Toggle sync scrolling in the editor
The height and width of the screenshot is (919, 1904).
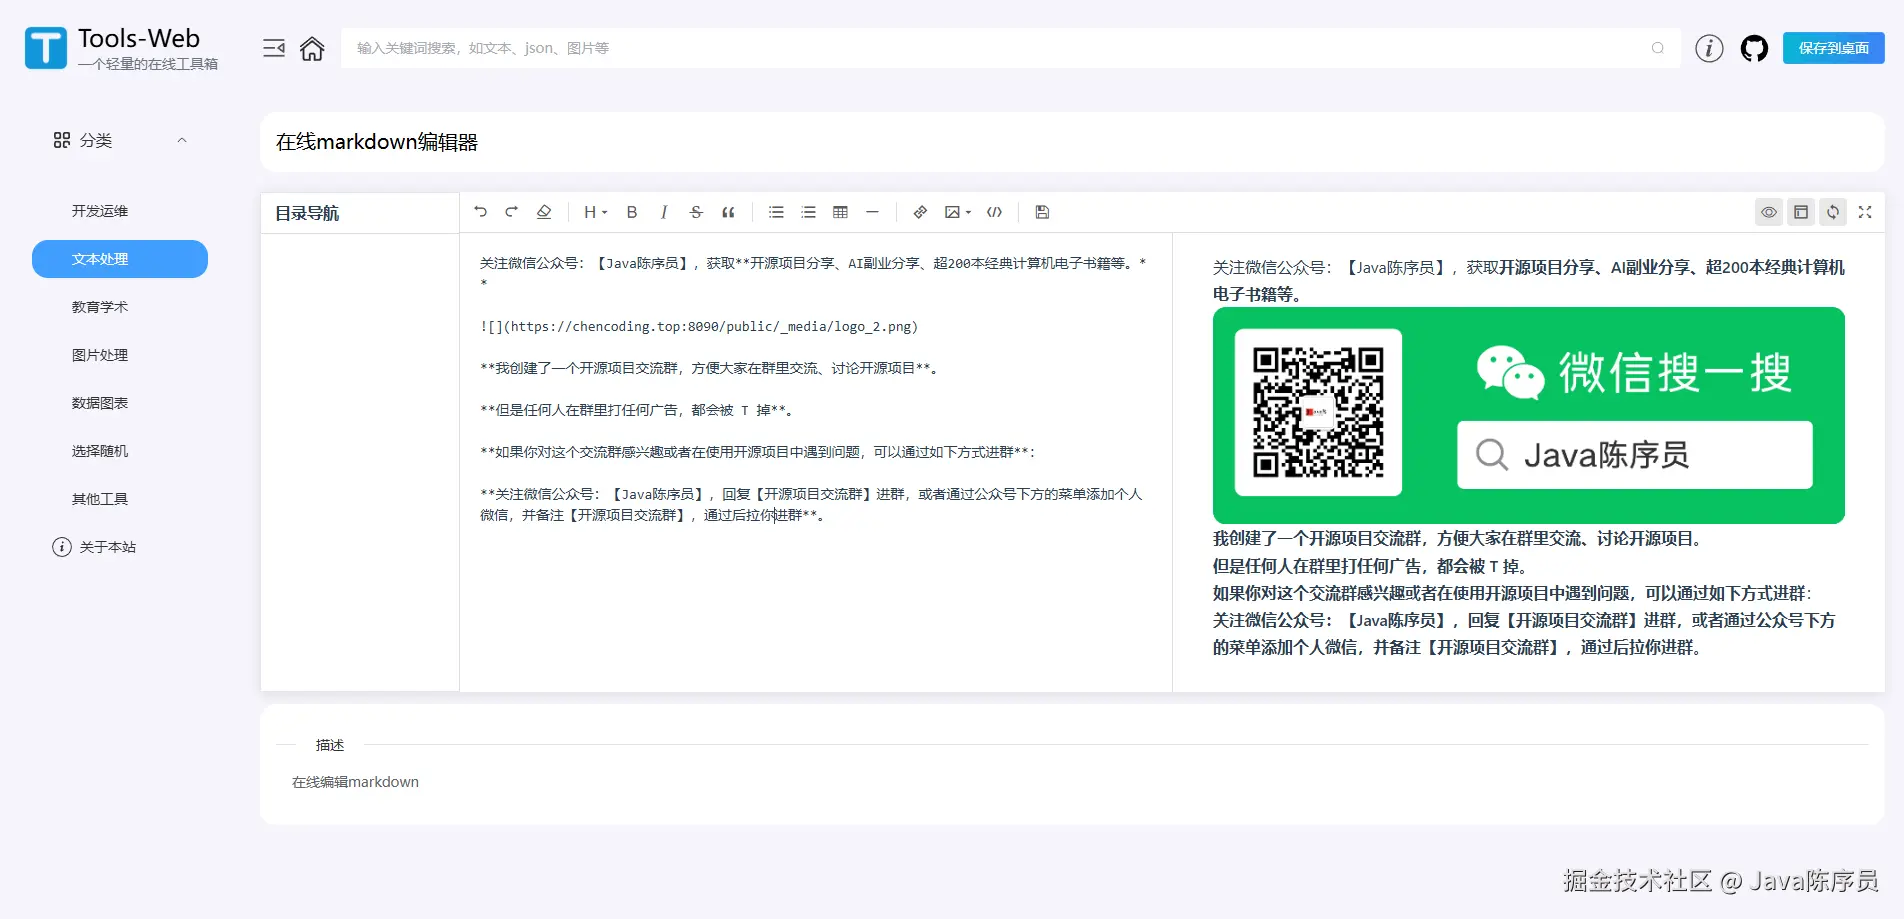(1833, 212)
